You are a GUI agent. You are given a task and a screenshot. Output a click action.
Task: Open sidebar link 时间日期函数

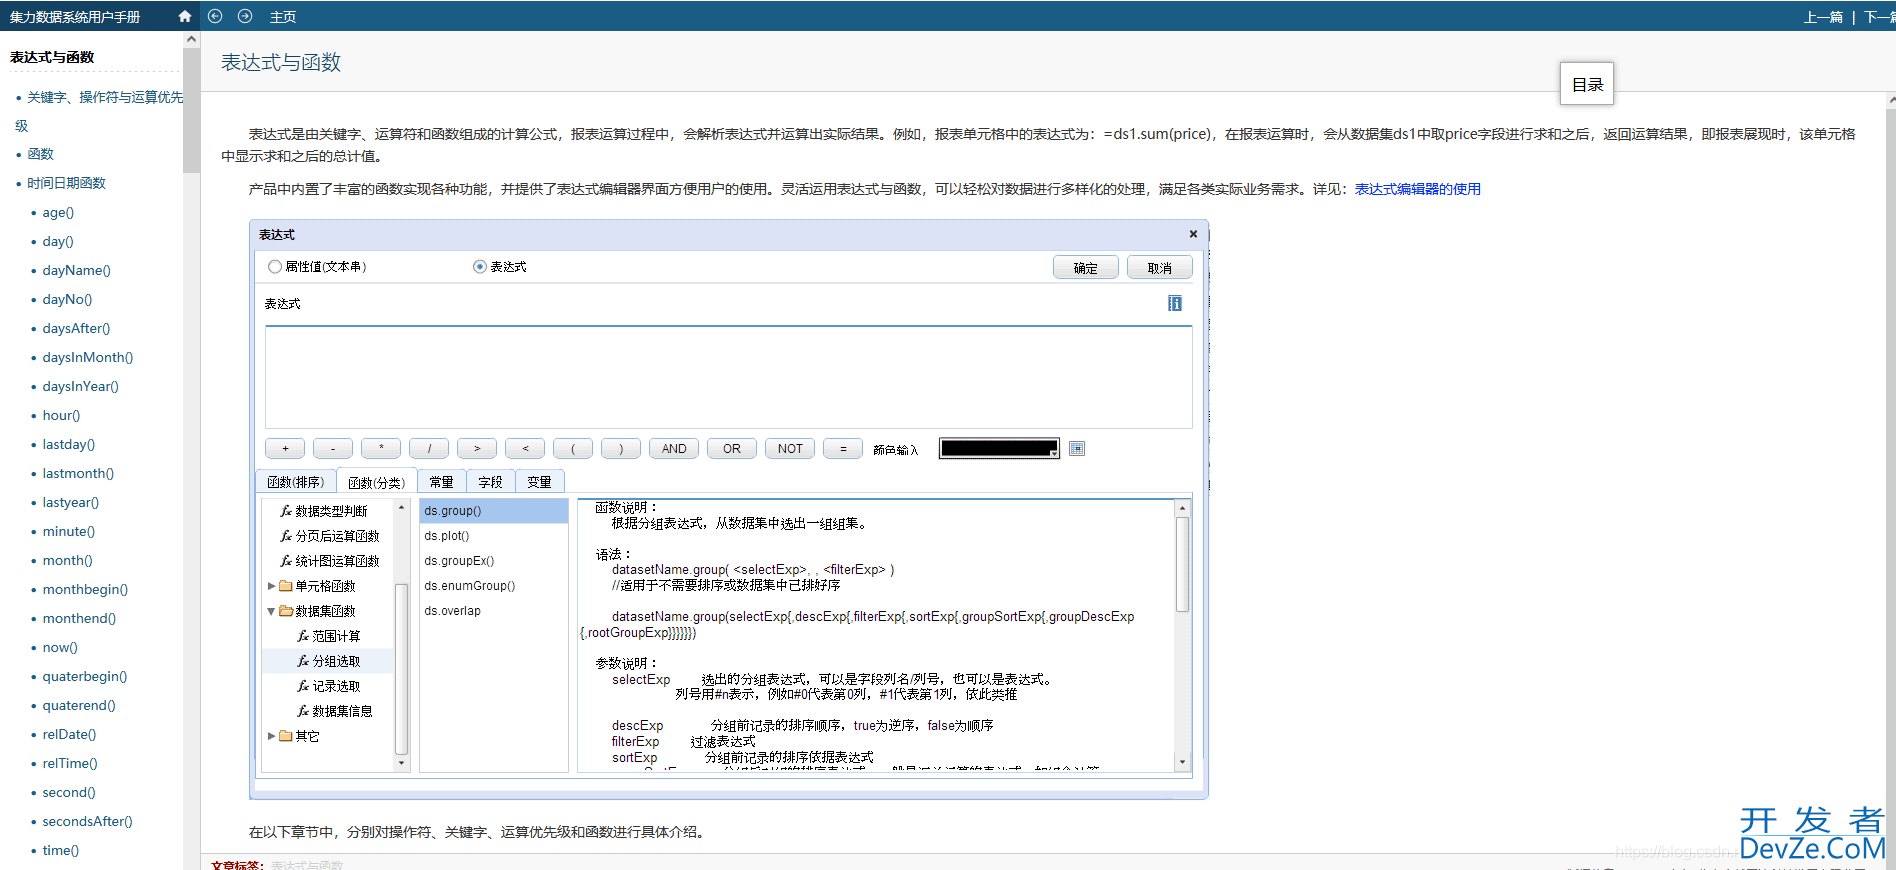tap(66, 183)
